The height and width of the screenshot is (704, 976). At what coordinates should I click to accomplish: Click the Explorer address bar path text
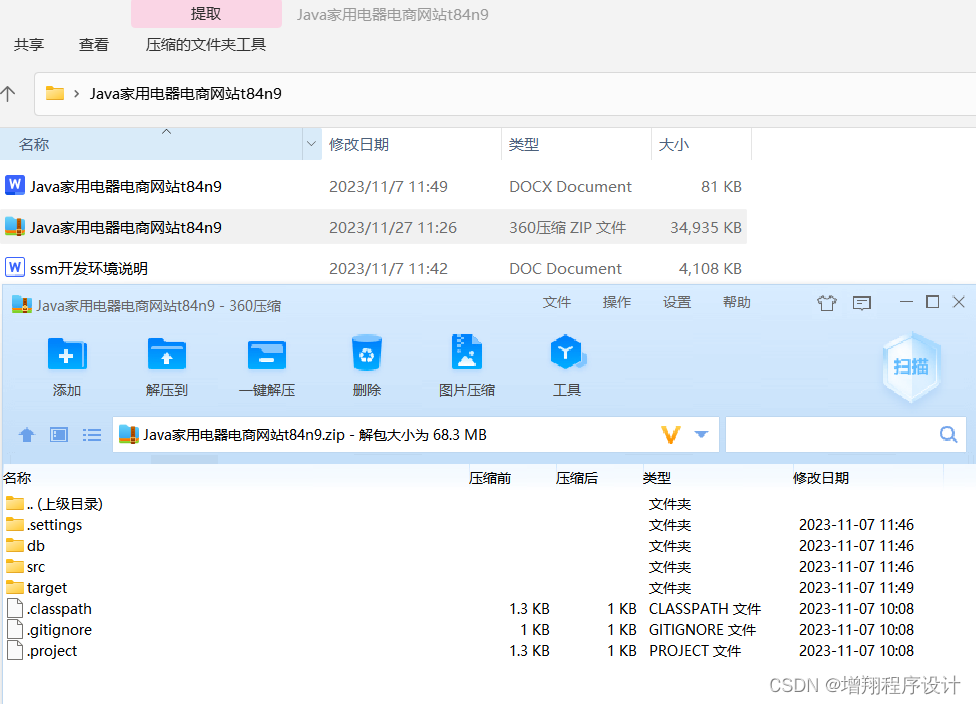click(x=185, y=94)
